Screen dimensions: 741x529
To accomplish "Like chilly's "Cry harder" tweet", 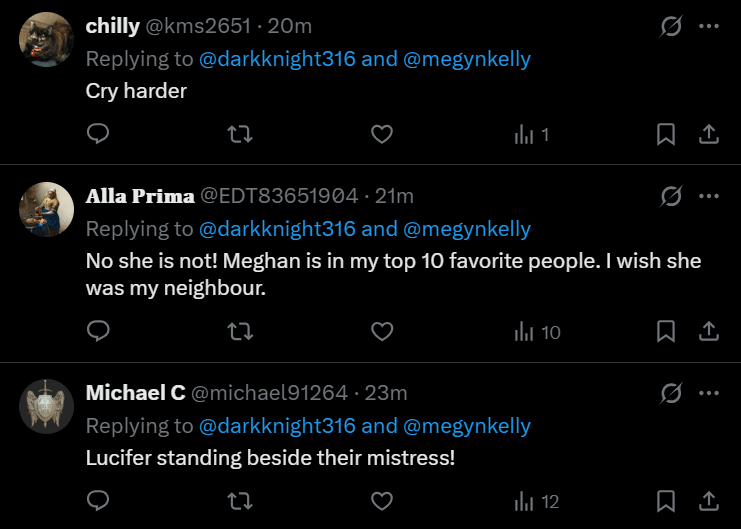I will pos(381,134).
